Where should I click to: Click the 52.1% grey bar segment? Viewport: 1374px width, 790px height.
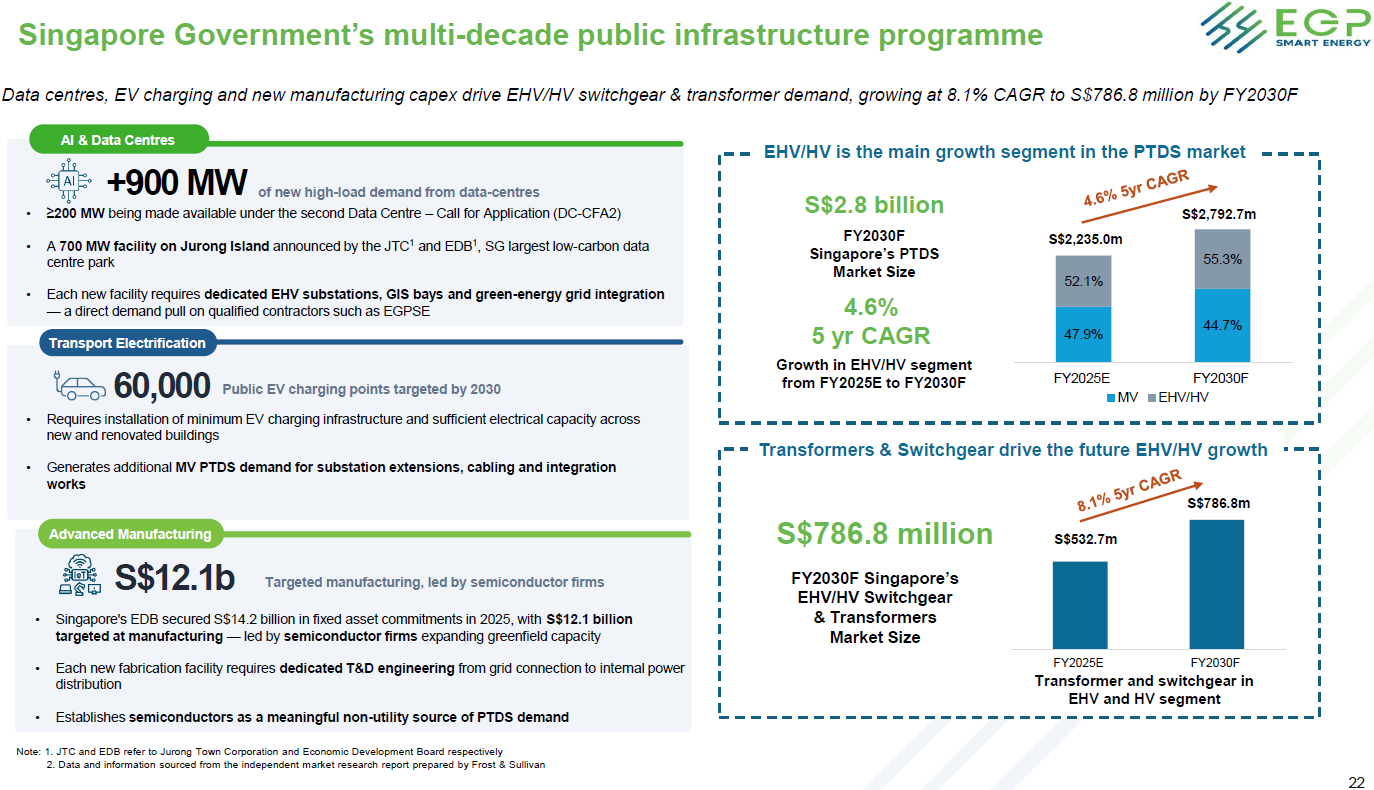pos(1083,281)
